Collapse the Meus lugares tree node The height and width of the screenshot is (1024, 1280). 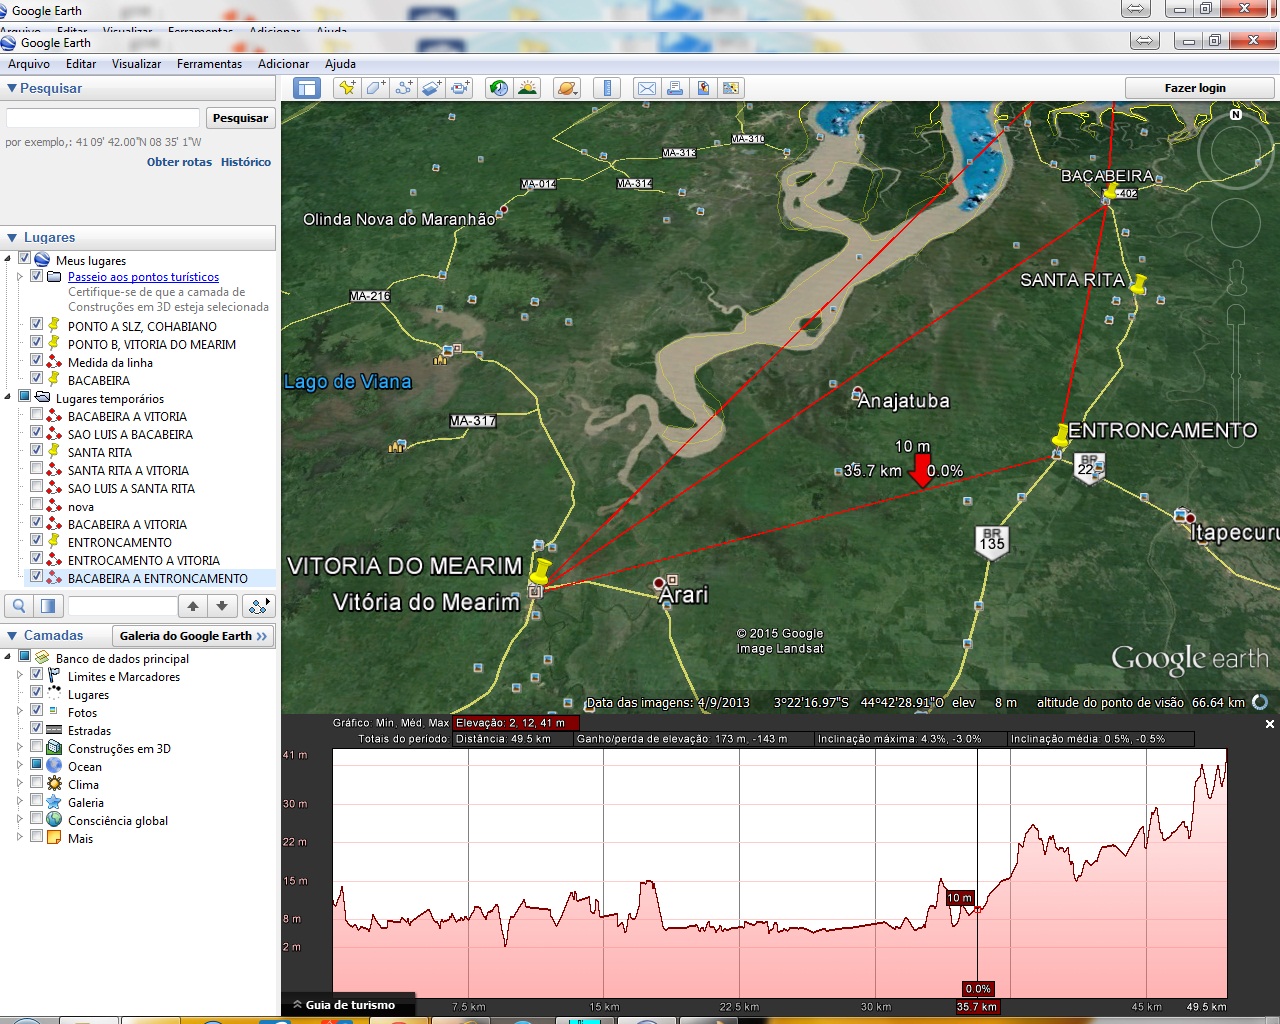point(8,259)
